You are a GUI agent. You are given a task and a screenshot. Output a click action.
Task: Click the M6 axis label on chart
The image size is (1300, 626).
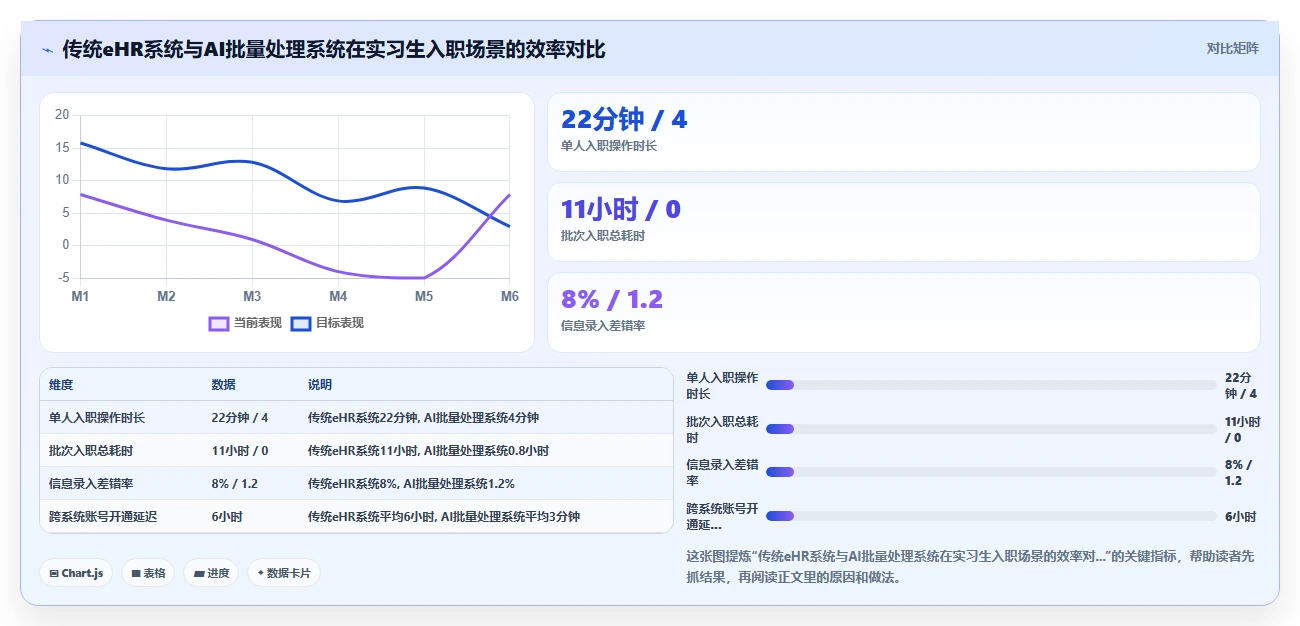pos(510,296)
